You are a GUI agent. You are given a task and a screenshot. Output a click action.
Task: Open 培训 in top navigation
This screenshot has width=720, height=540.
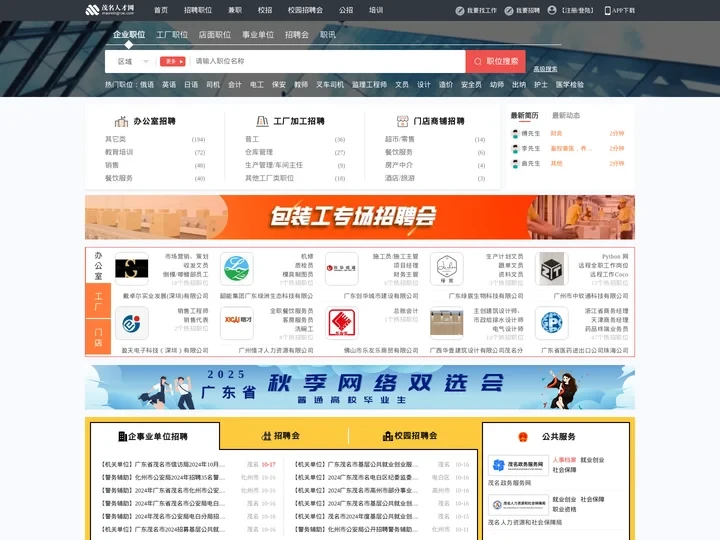tap(376, 10)
